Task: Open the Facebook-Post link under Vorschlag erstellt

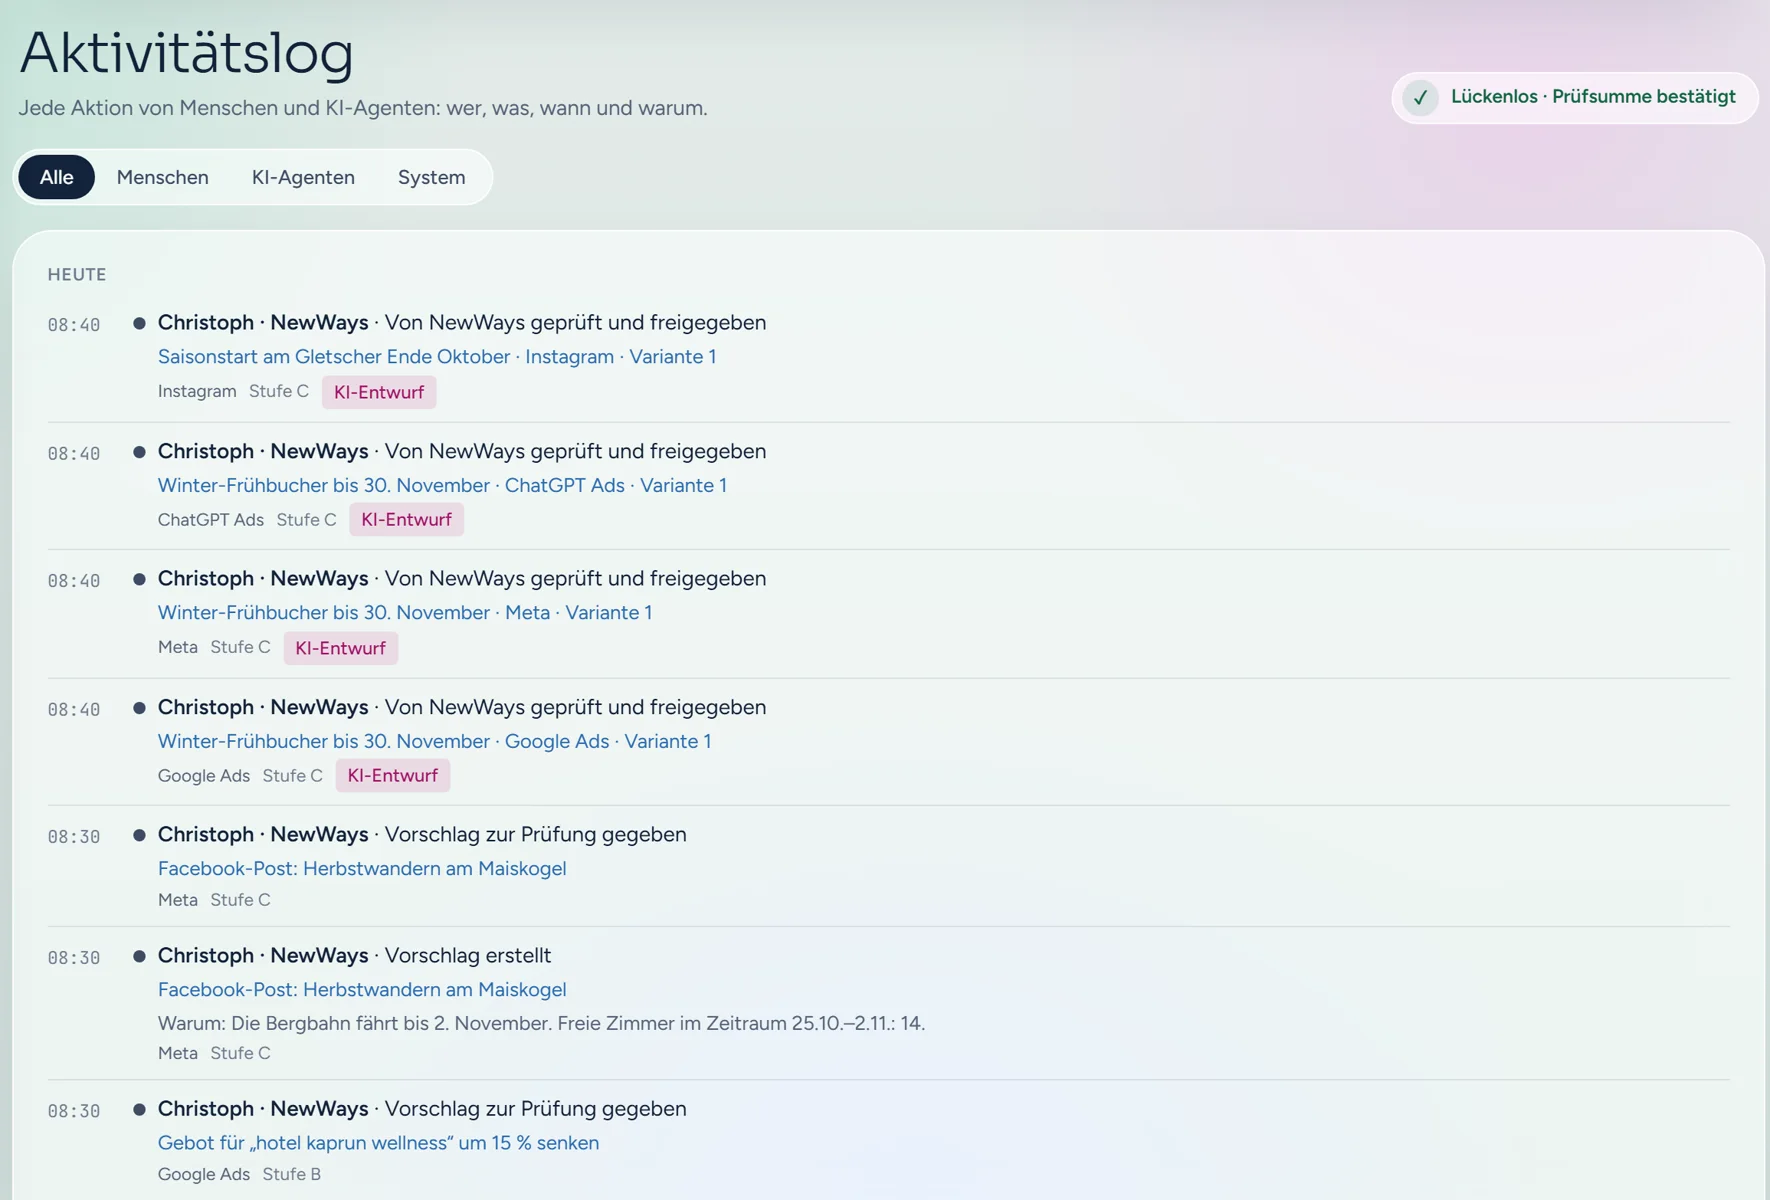Action: (x=362, y=989)
